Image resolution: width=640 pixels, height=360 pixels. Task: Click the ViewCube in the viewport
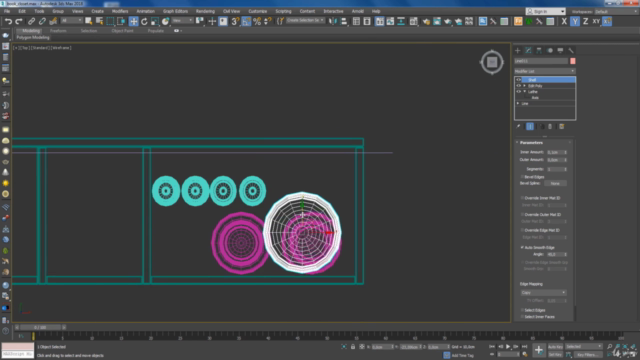[492, 62]
